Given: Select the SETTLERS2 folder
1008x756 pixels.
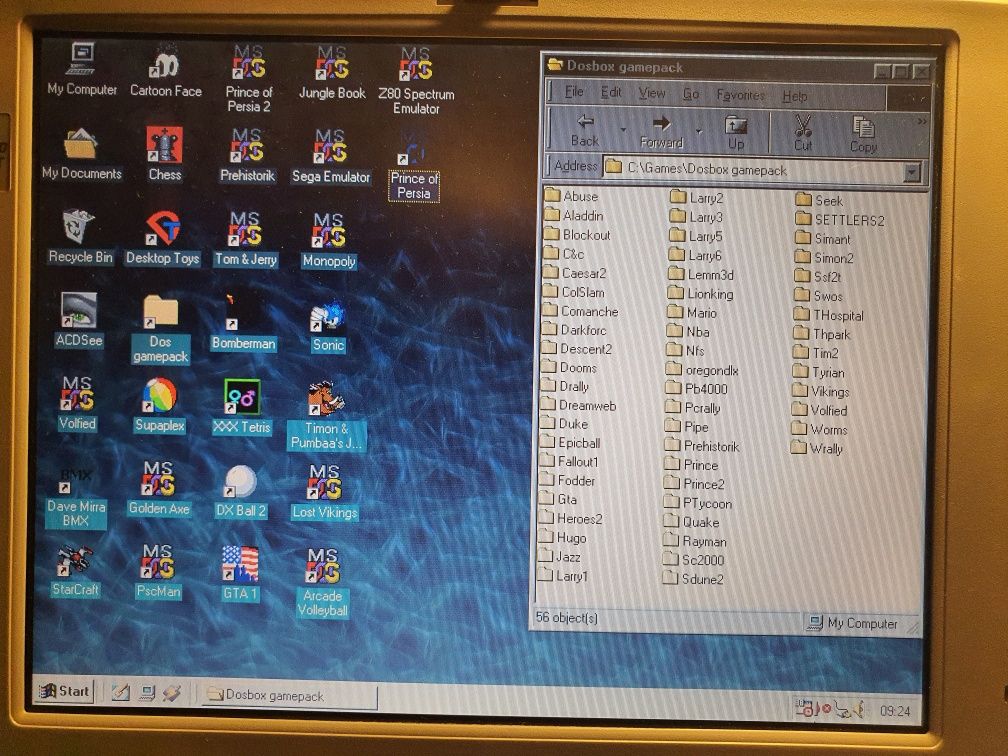Looking at the screenshot, I should tap(840, 219).
